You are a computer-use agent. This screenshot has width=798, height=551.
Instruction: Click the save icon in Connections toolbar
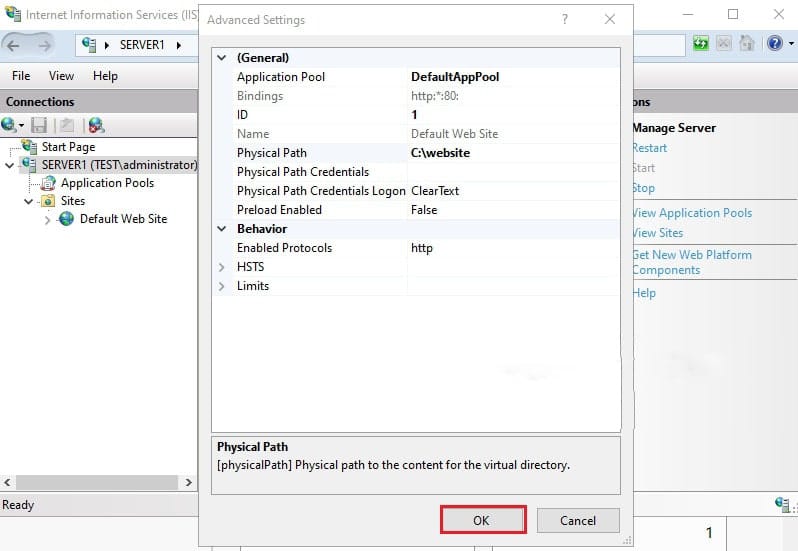pyautogui.click(x=39, y=125)
